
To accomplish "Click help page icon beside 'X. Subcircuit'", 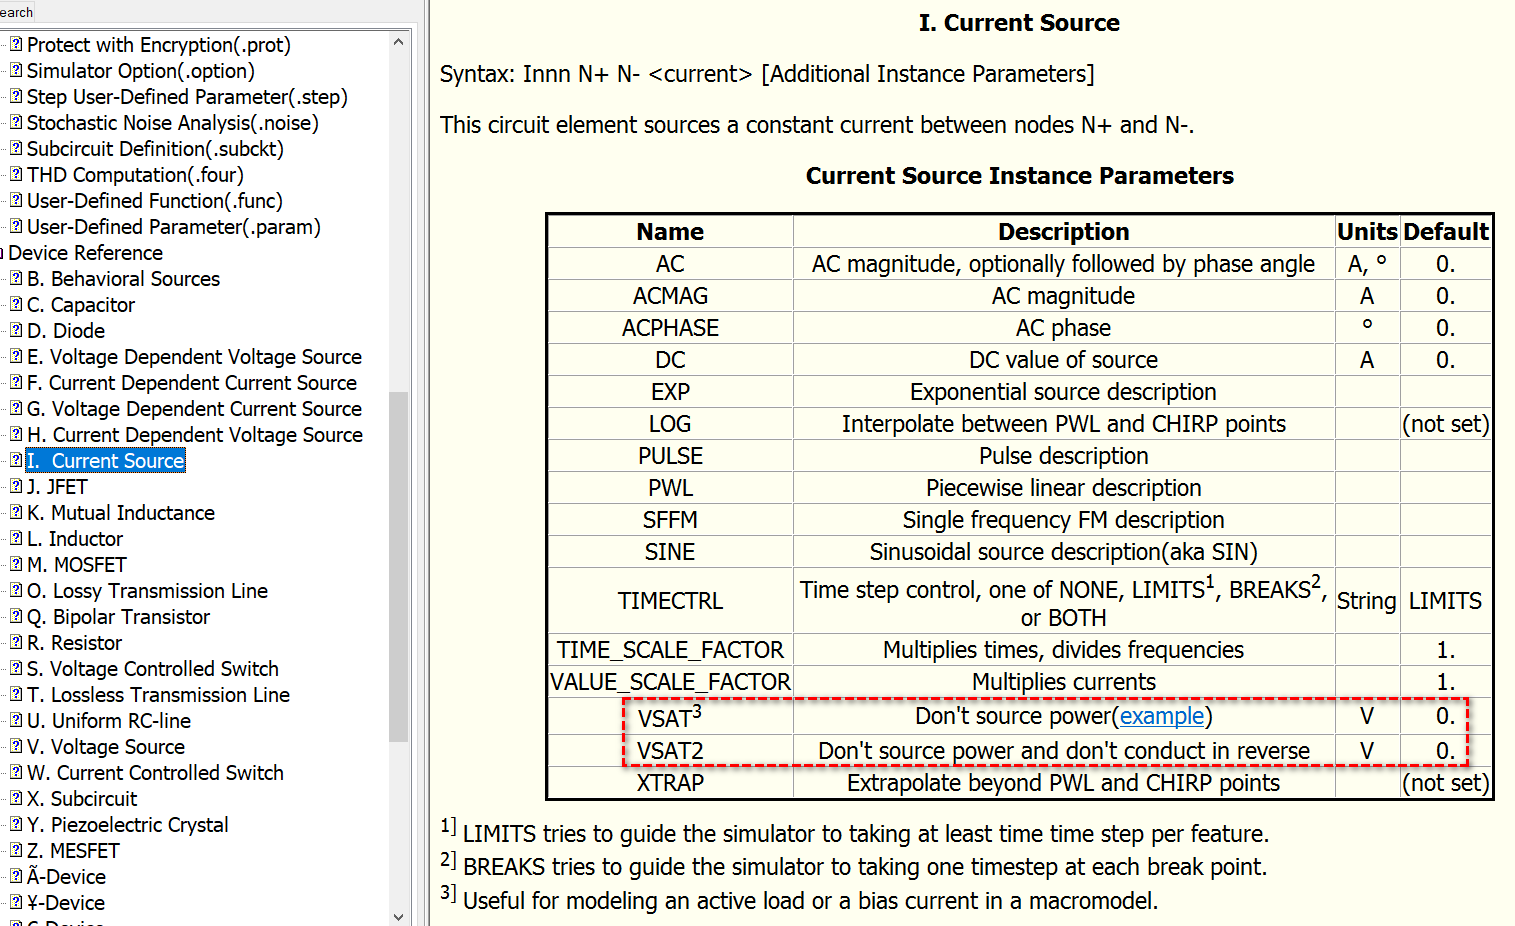I will point(16,798).
